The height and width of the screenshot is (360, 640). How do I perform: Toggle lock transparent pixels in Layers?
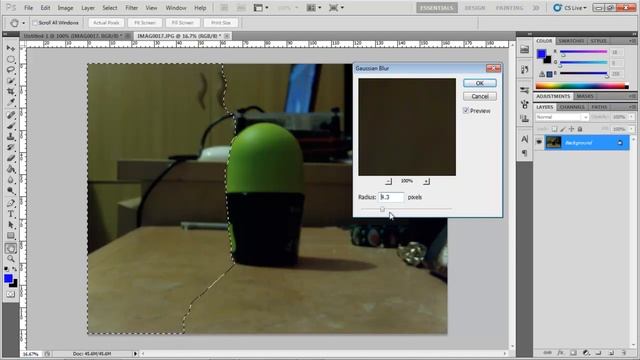(x=554, y=129)
